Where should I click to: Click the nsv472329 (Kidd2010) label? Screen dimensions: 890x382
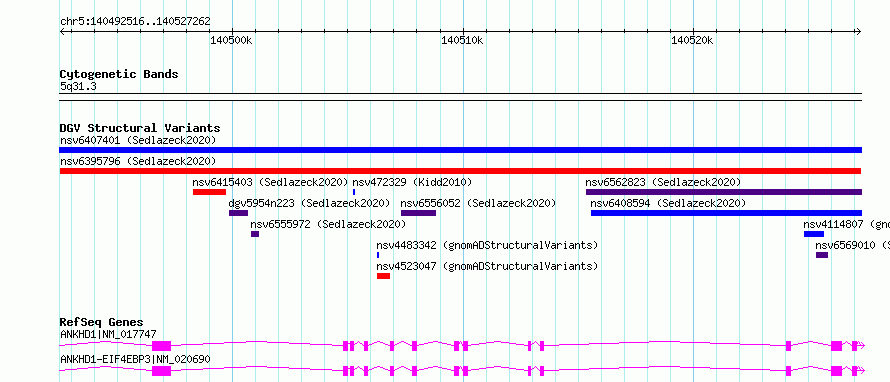412,182
